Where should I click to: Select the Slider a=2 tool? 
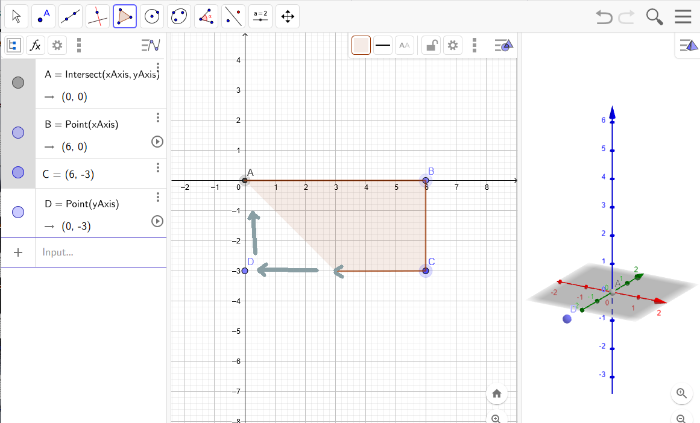coord(260,17)
